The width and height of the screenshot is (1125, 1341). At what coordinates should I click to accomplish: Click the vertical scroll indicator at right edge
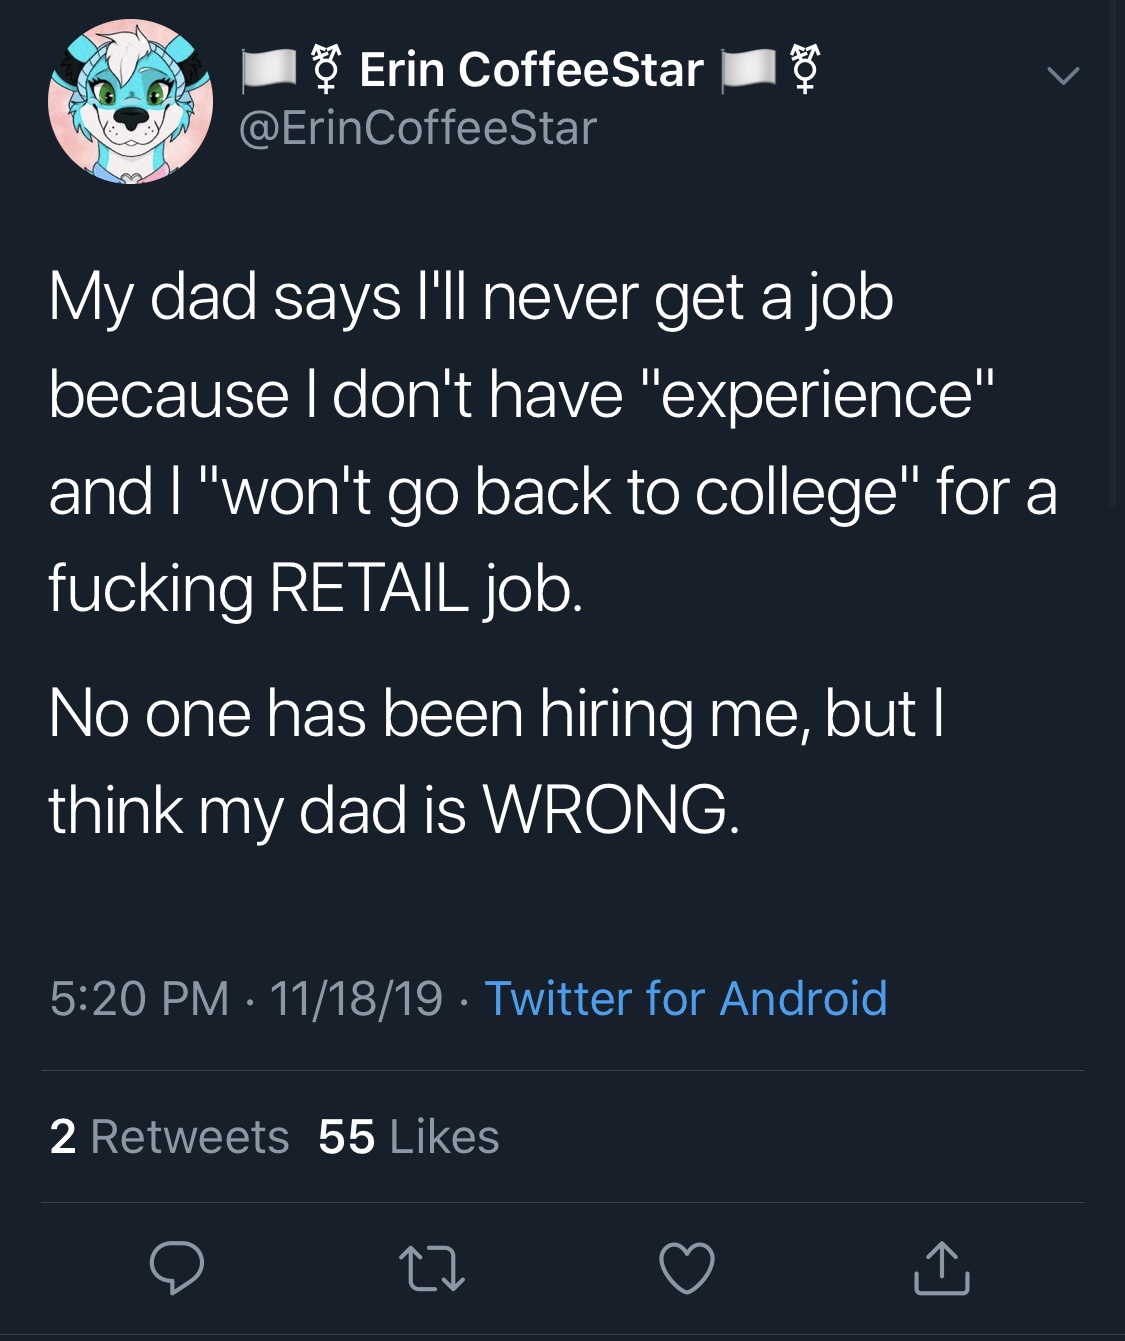click(x=1114, y=250)
